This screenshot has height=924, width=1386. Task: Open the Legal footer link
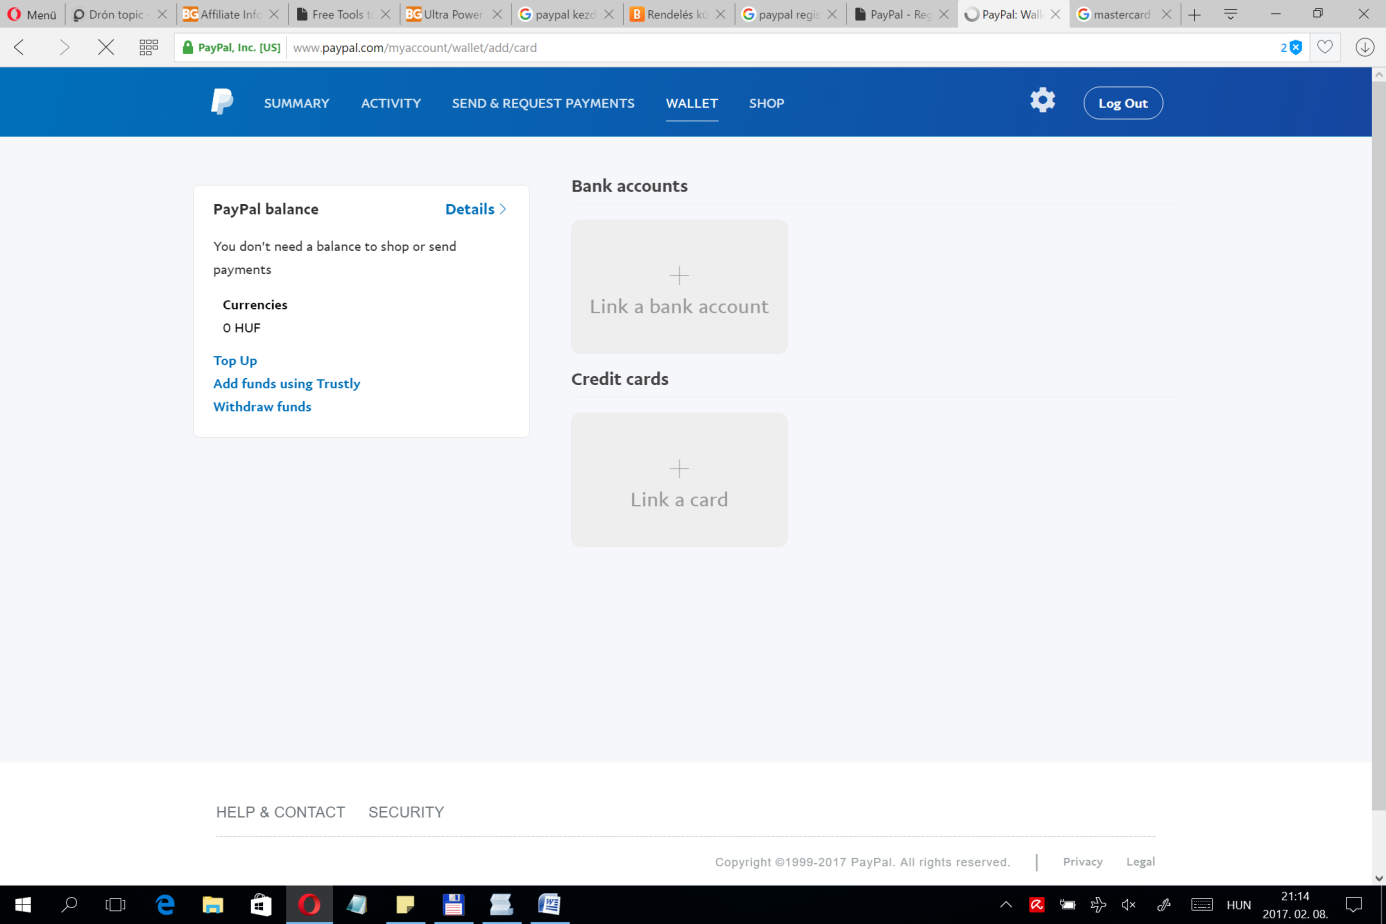pyautogui.click(x=1140, y=862)
